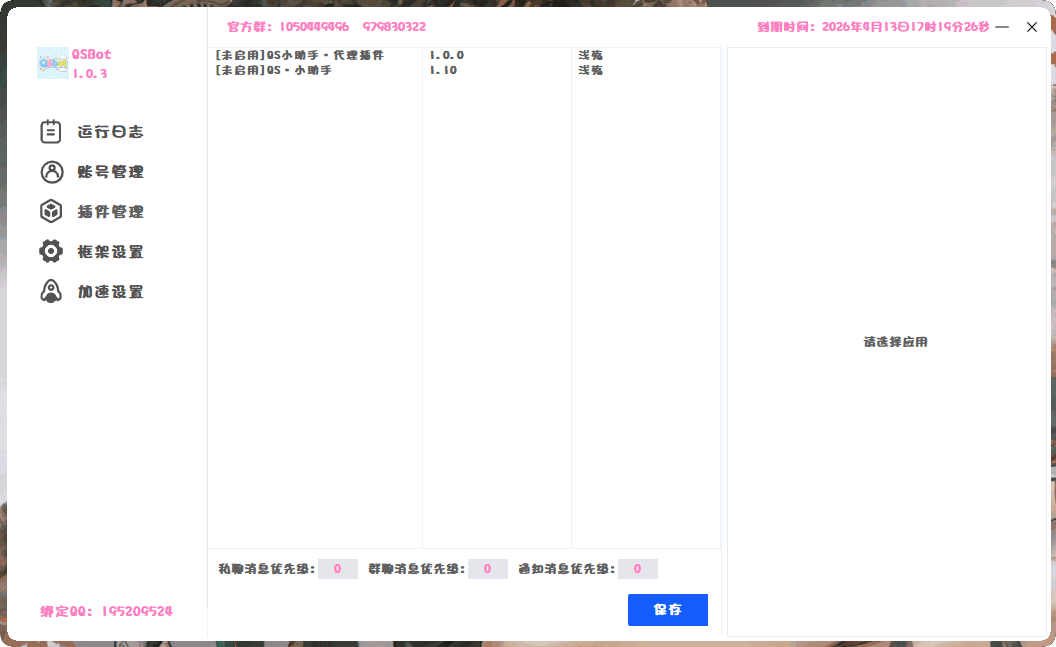
Task: Go to the 框架设置 menu label
Action: point(110,252)
